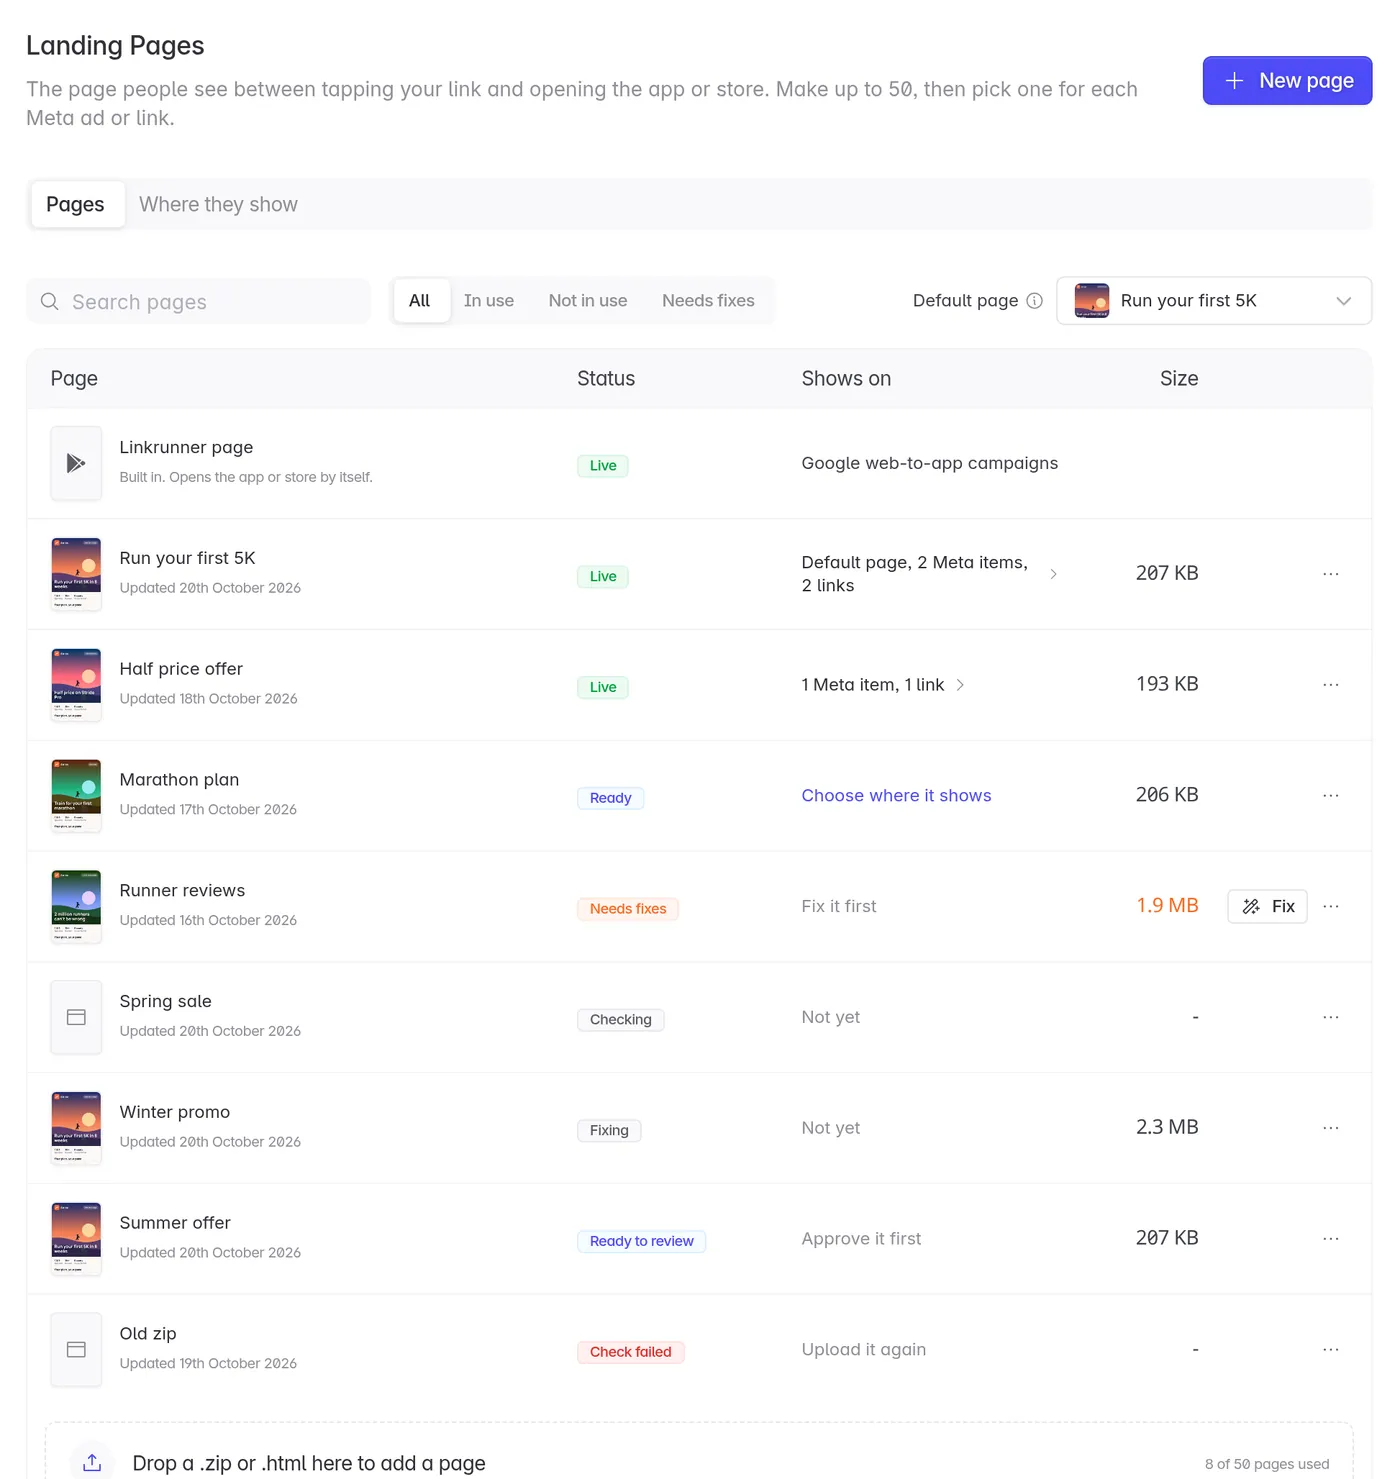Open Winter promo thumbnail
1400x1479 pixels.
[x=76, y=1128]
